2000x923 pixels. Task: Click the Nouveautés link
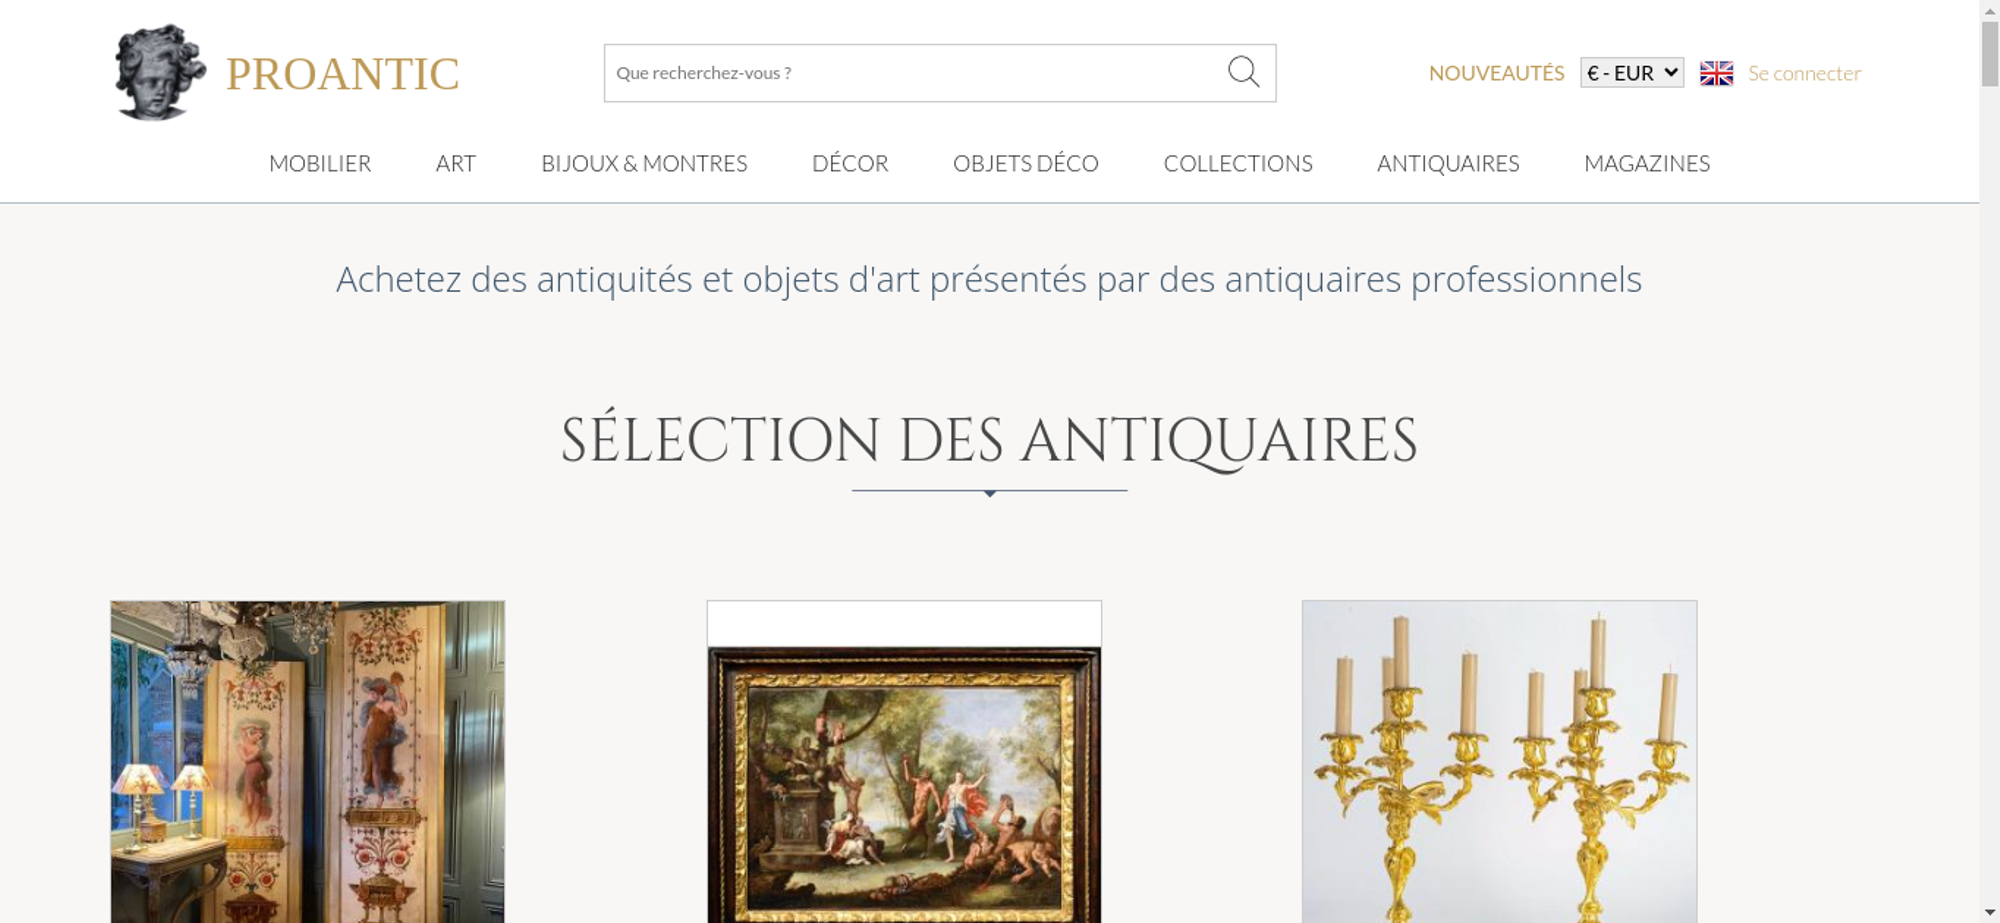click(x=1496, y=73)
